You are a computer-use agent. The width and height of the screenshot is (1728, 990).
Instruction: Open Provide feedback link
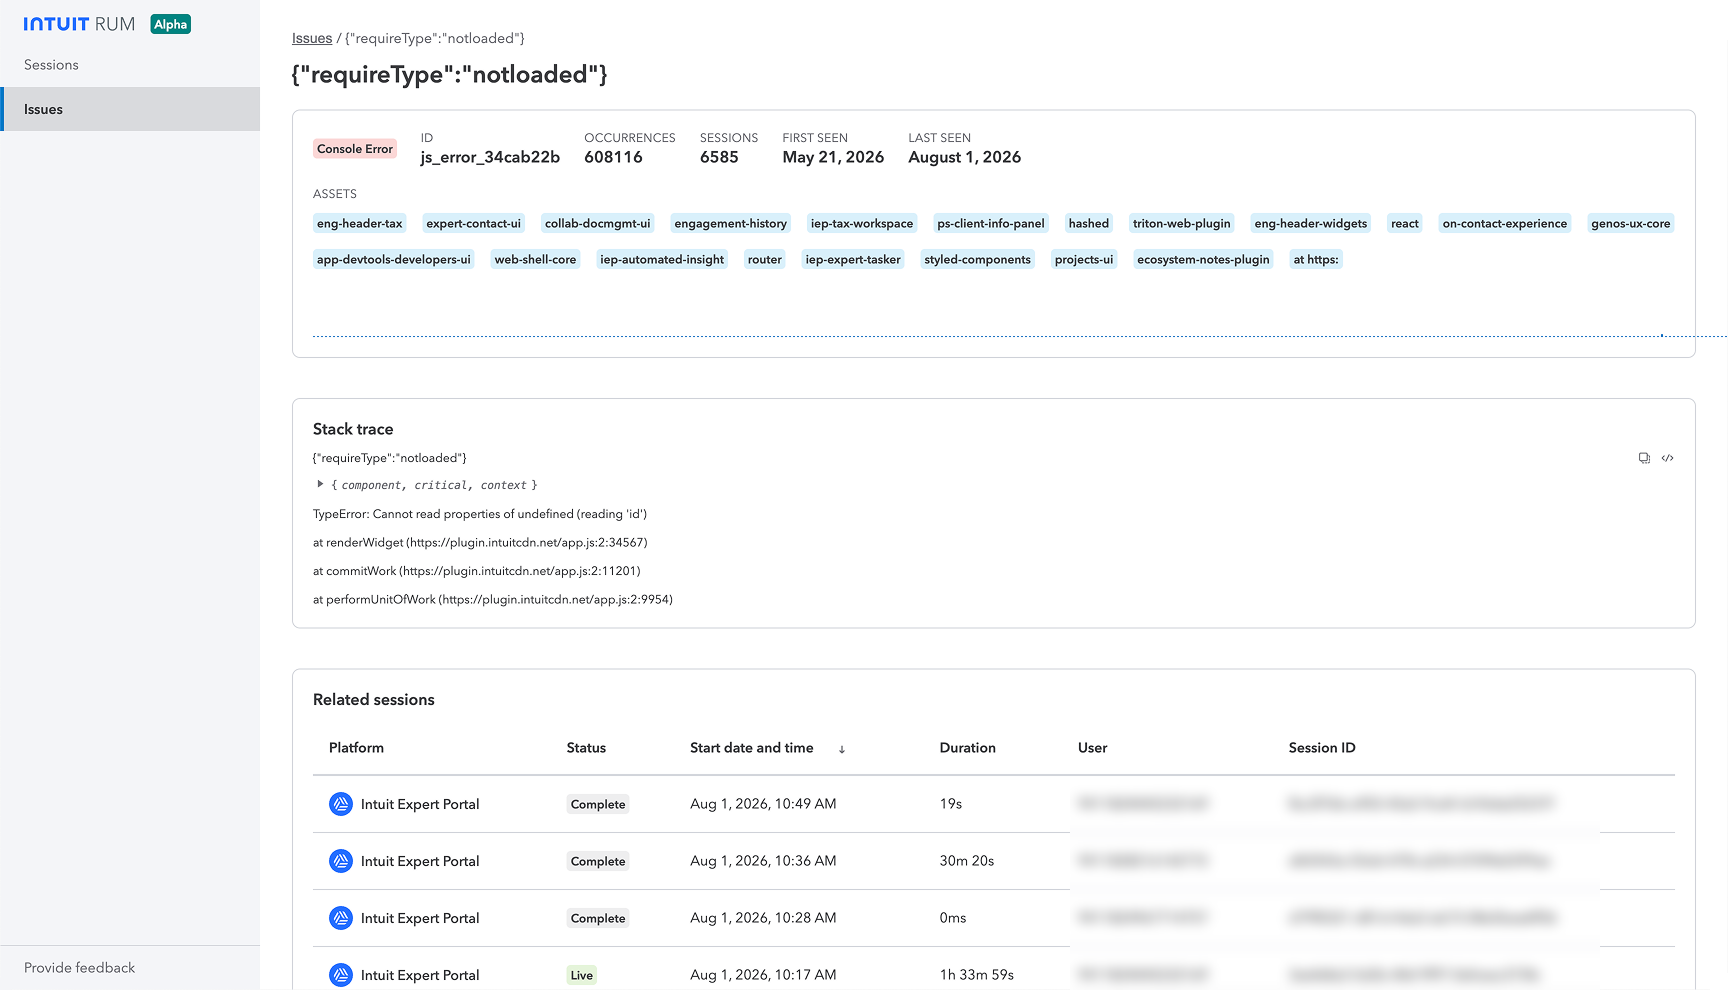(79, 968)
